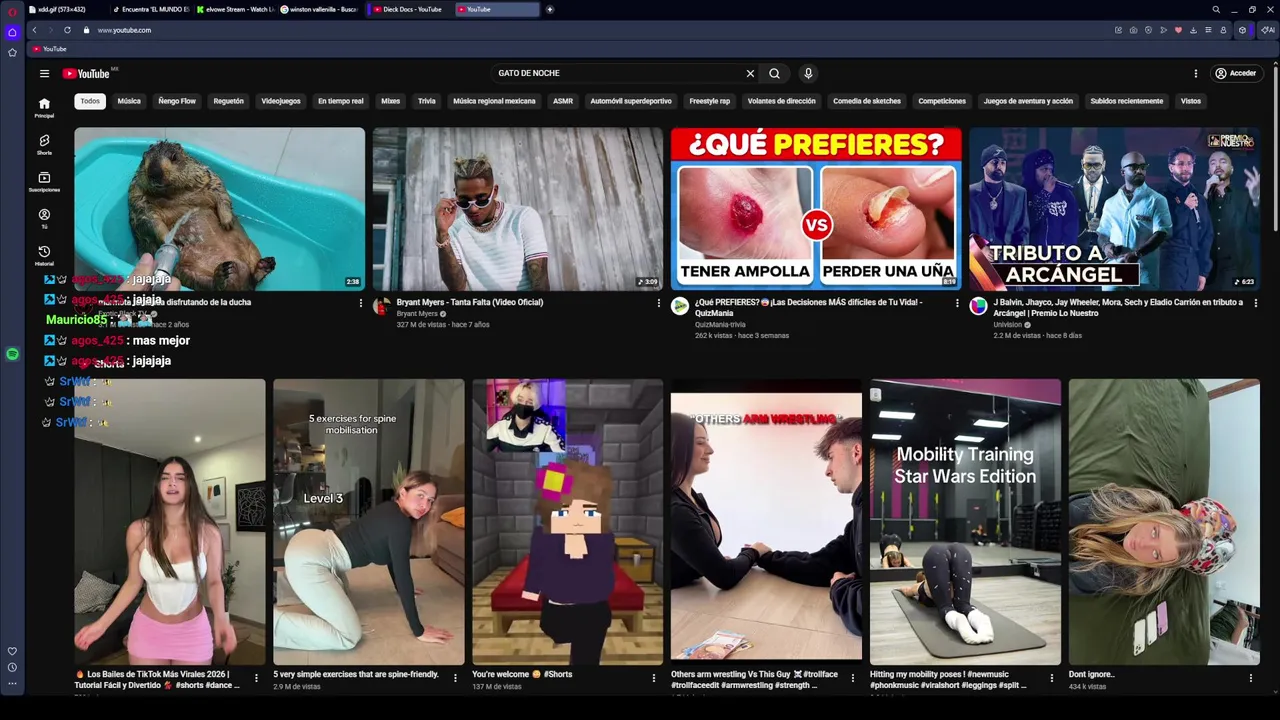Open options menu for J Balvin tribute video
Screen dimensions: 1280x720
(x=1255, y=302)
